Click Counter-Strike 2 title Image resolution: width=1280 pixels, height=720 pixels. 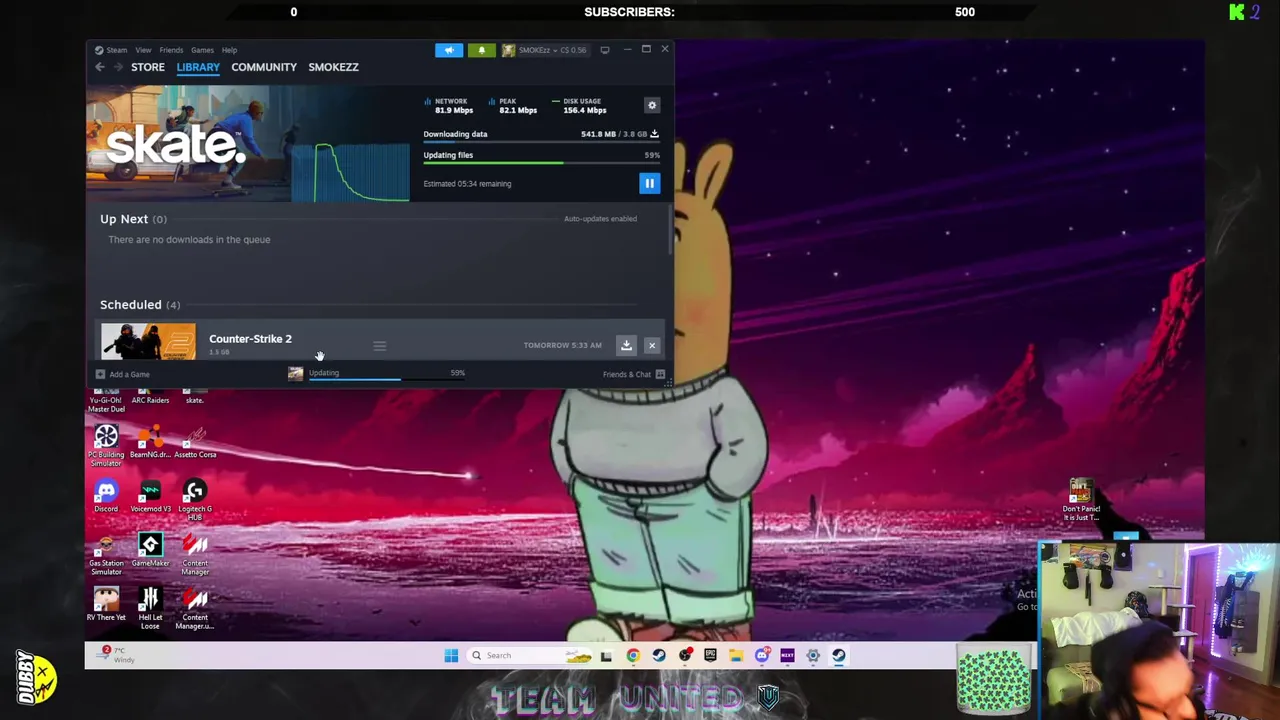click(250, 339)
